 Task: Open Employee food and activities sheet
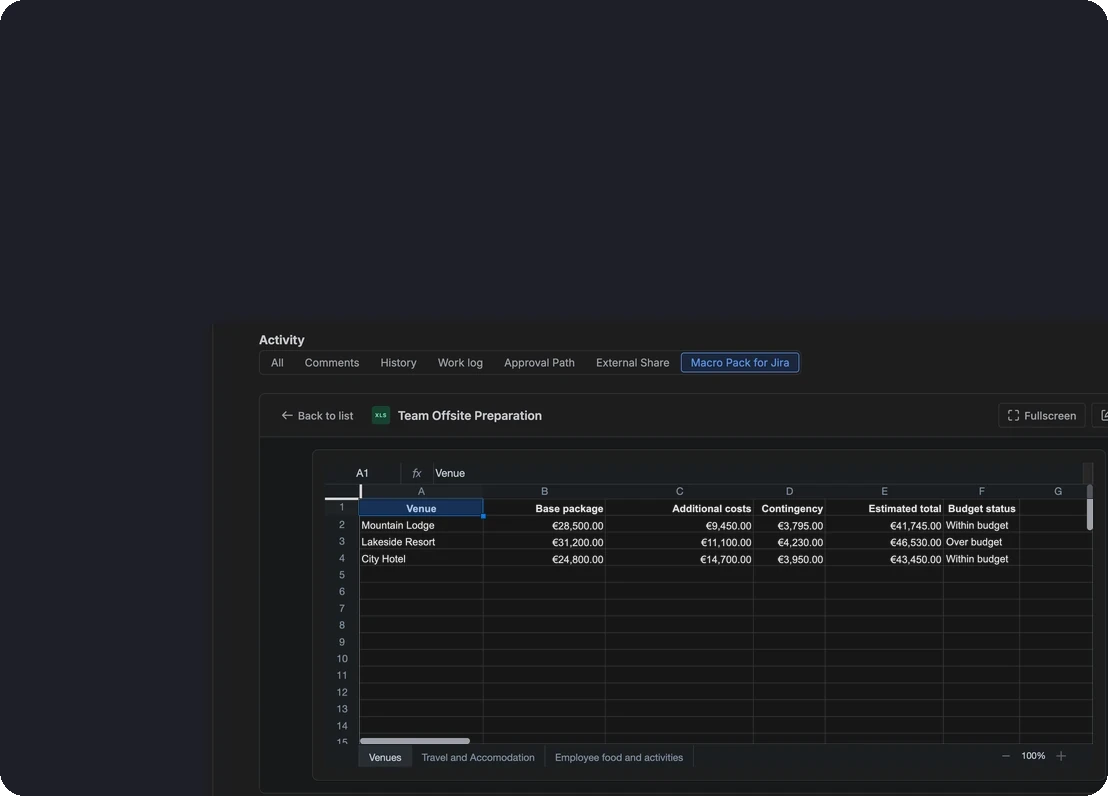click(x=619, y=757)
